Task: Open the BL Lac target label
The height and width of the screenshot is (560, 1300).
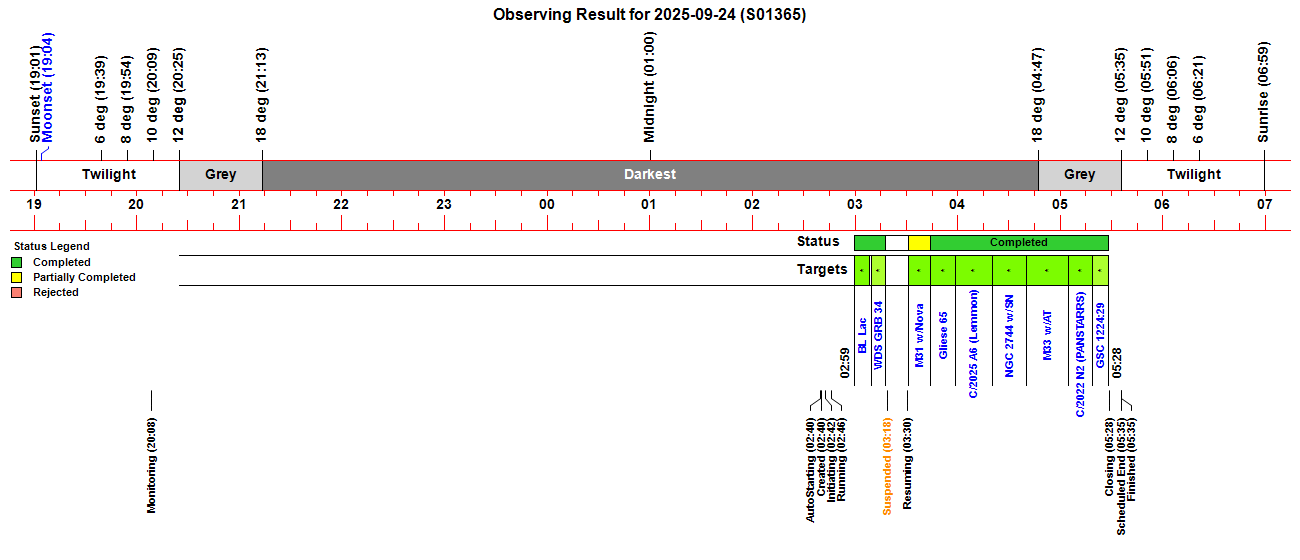Action: pyautogui.click(x=862, y=335)
